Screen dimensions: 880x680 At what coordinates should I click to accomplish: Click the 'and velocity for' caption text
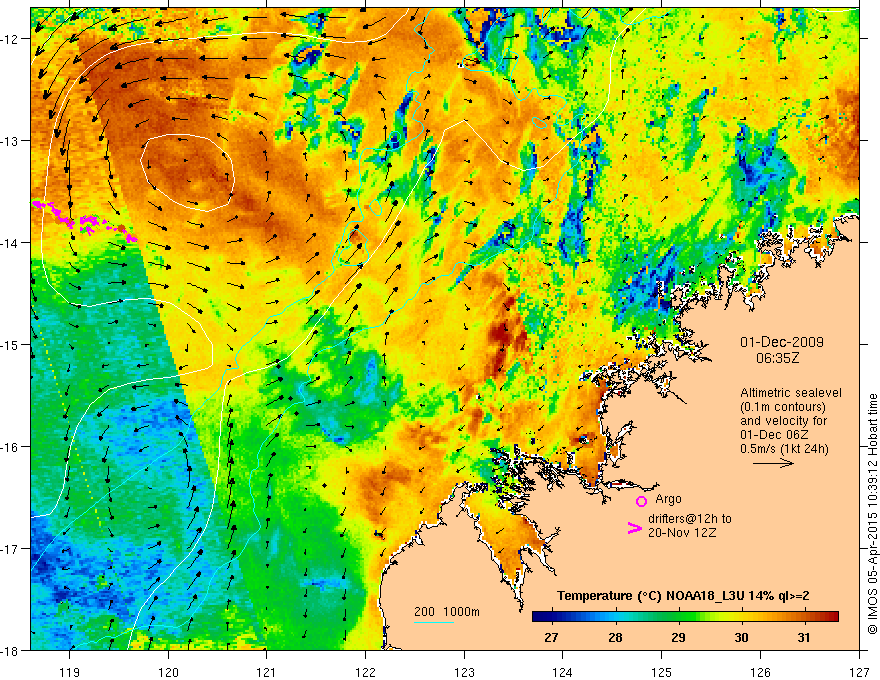[x=783, y=421]
